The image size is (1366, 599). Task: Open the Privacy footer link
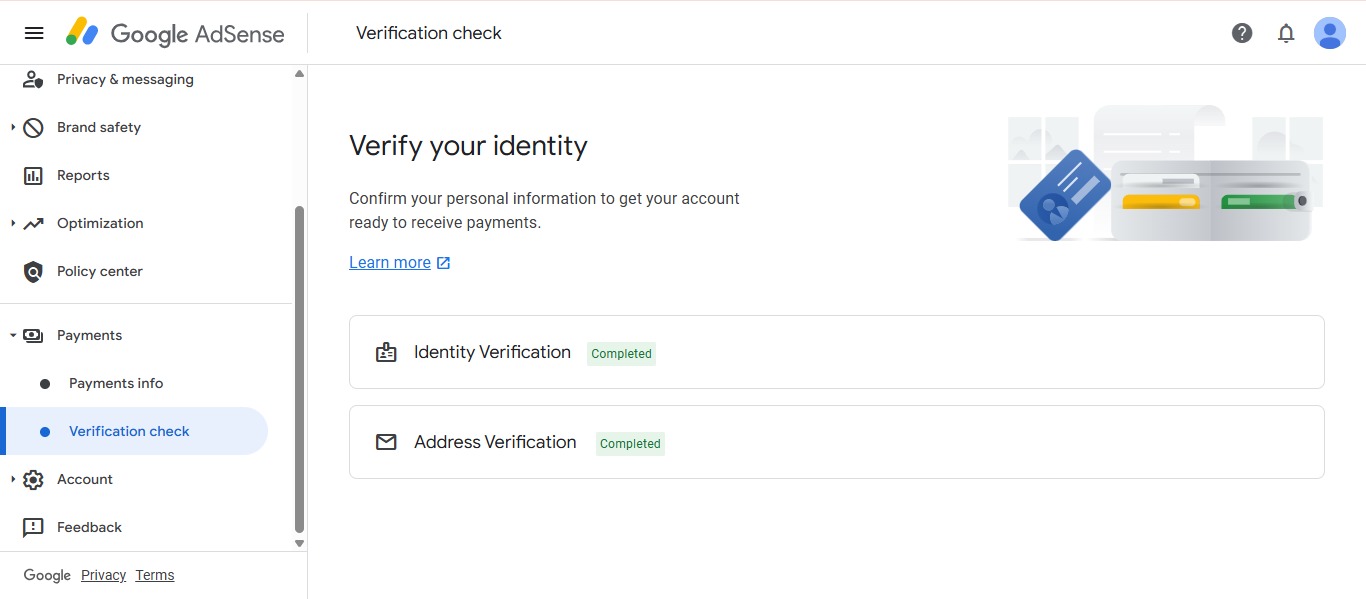104,575
